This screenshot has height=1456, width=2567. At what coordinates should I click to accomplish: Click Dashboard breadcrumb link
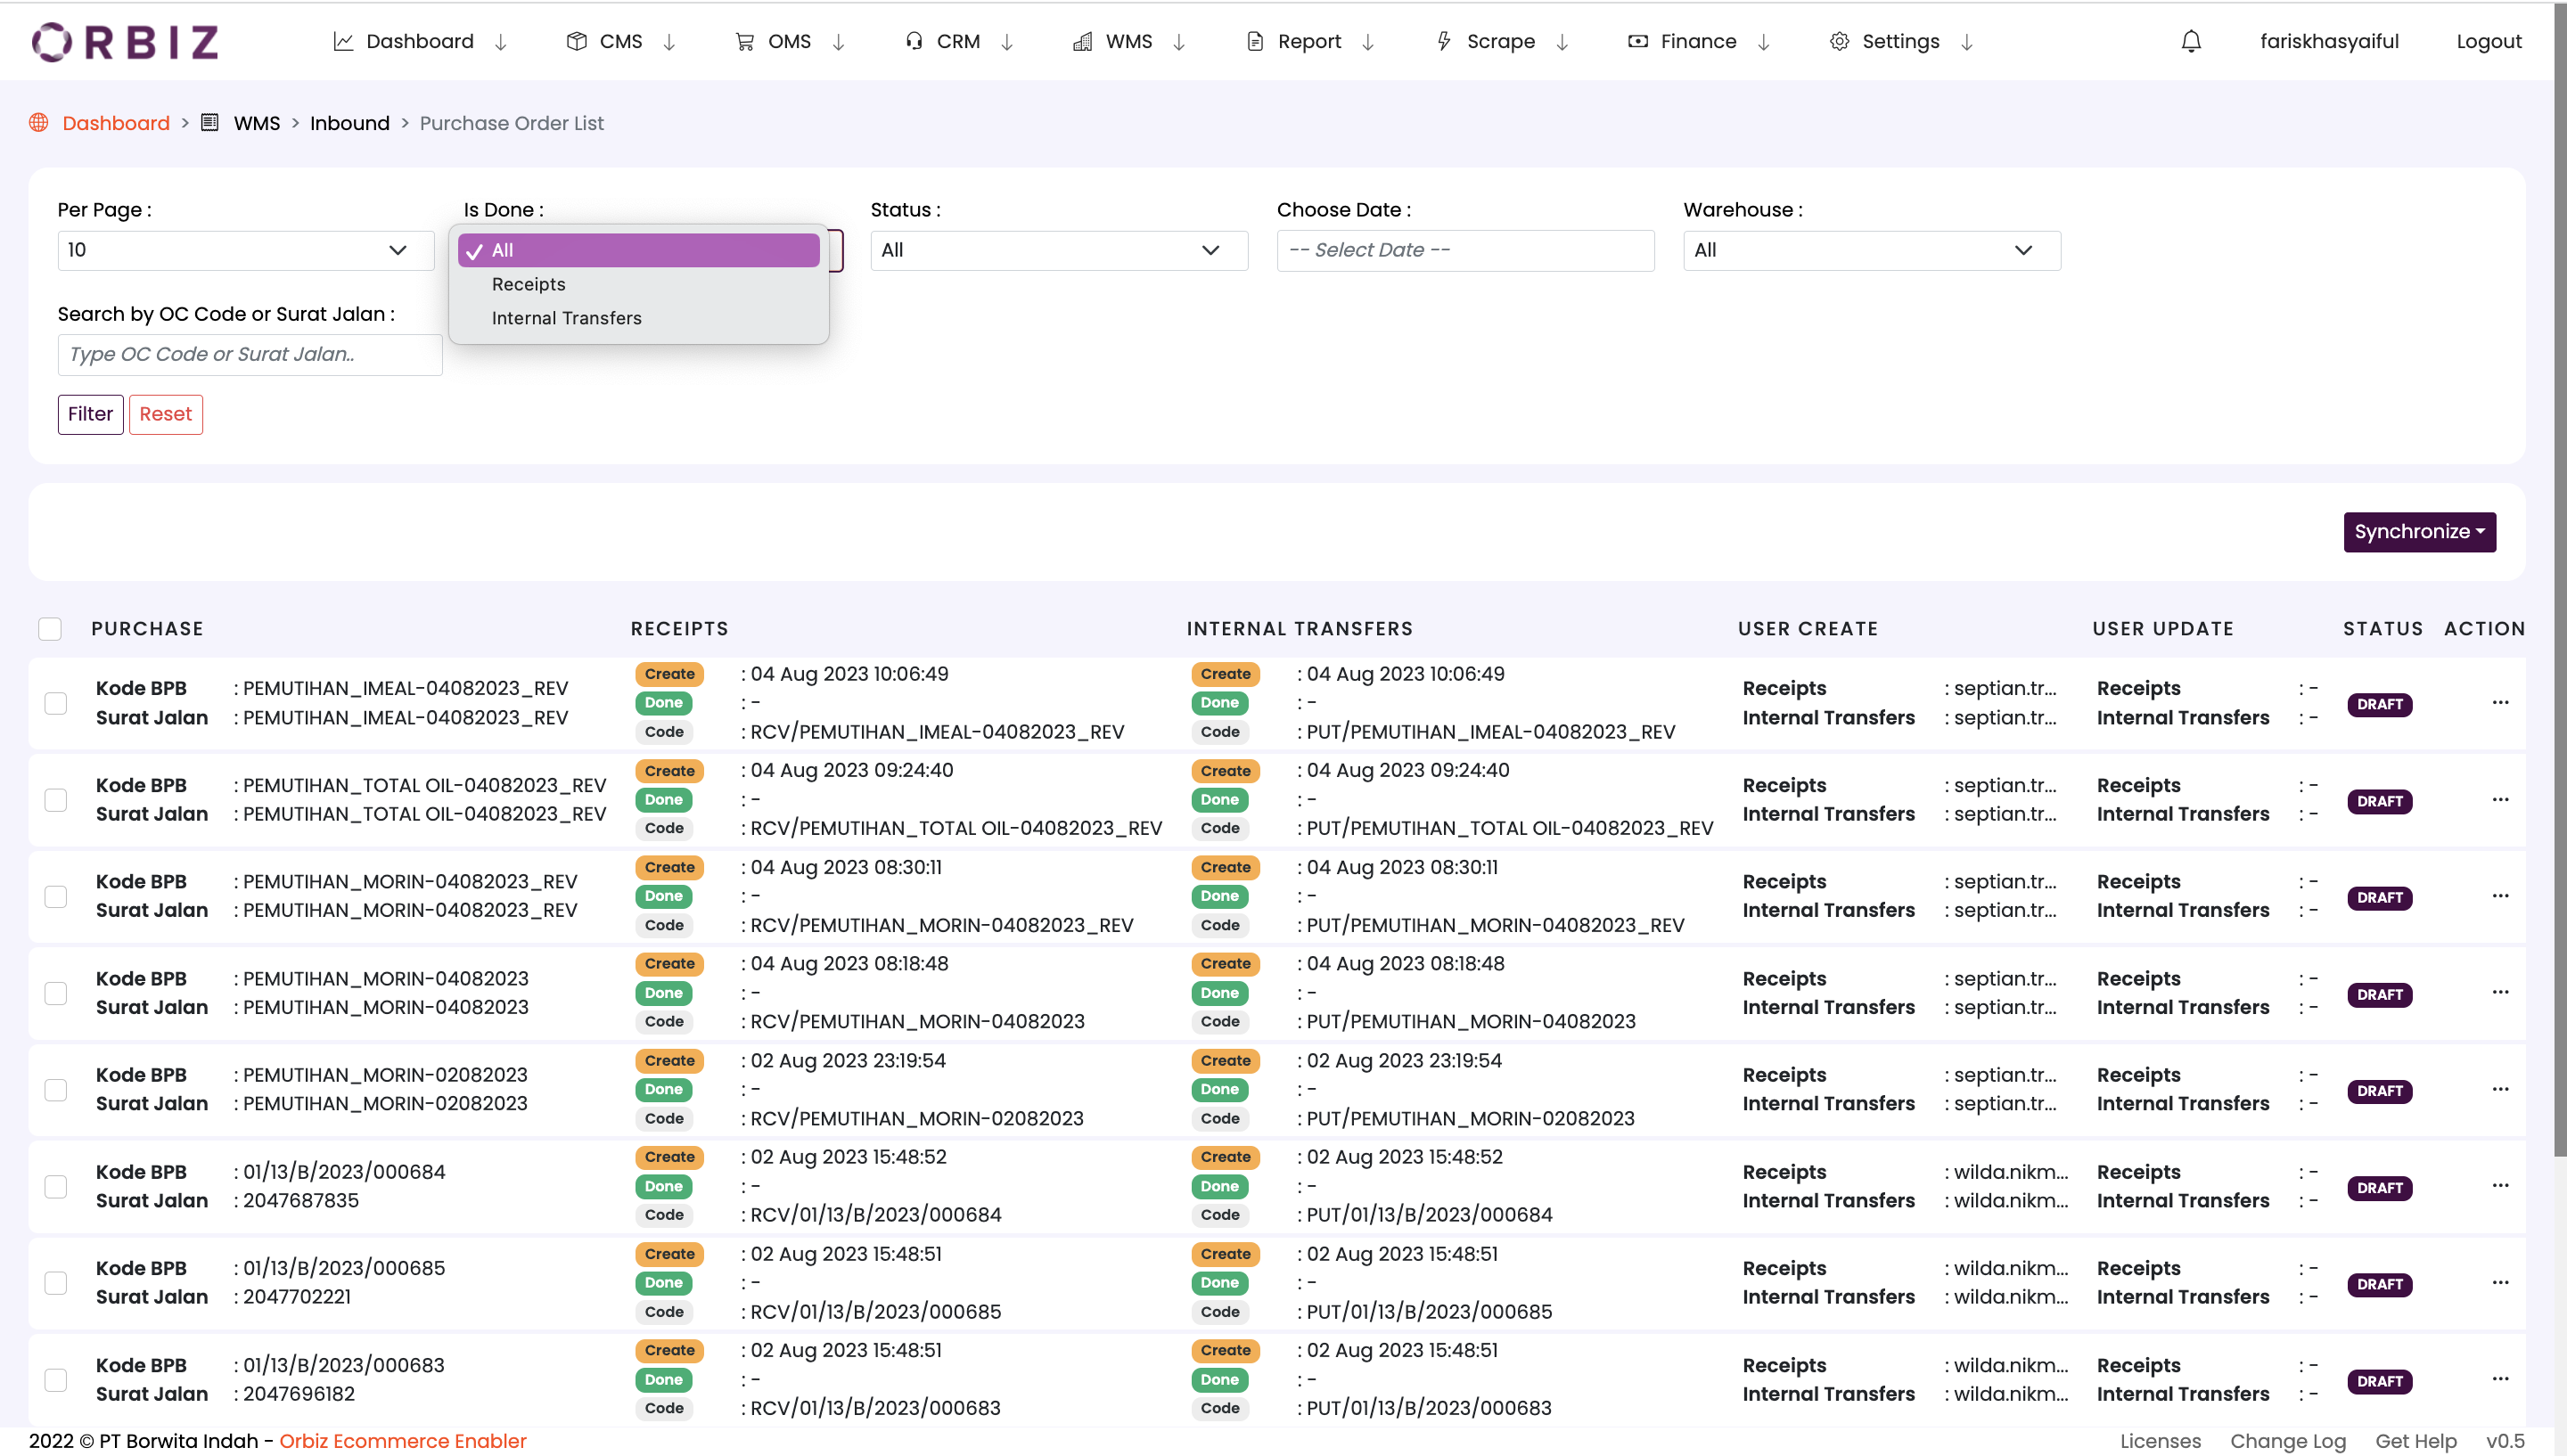116,123
